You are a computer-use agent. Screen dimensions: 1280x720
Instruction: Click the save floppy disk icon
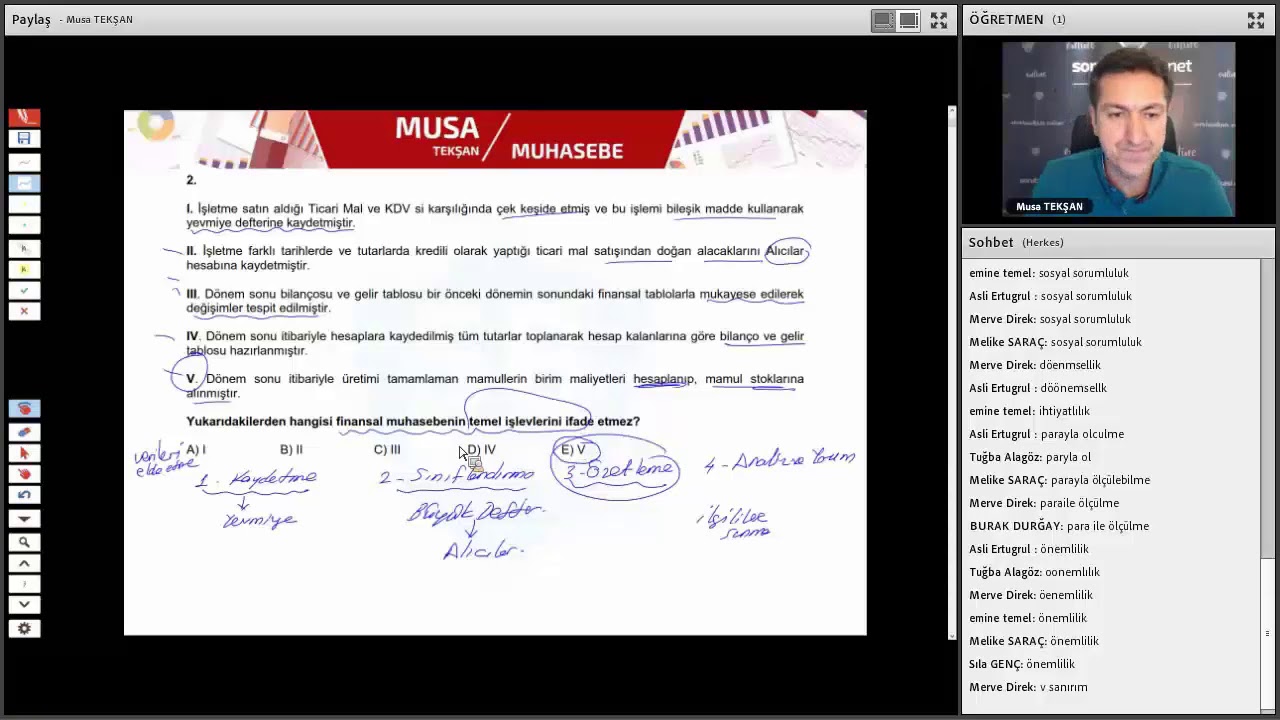24,139
